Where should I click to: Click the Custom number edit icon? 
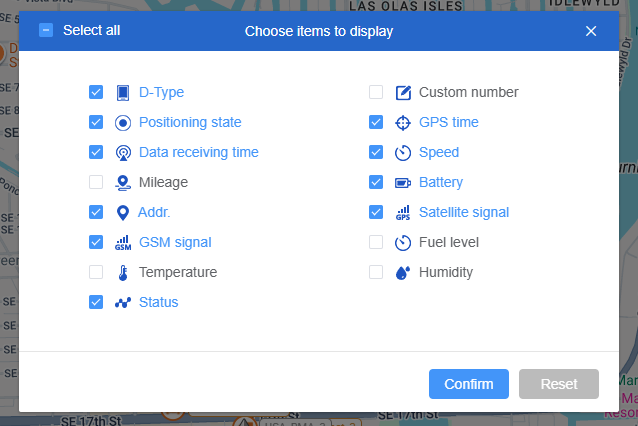tap(403, 93)
